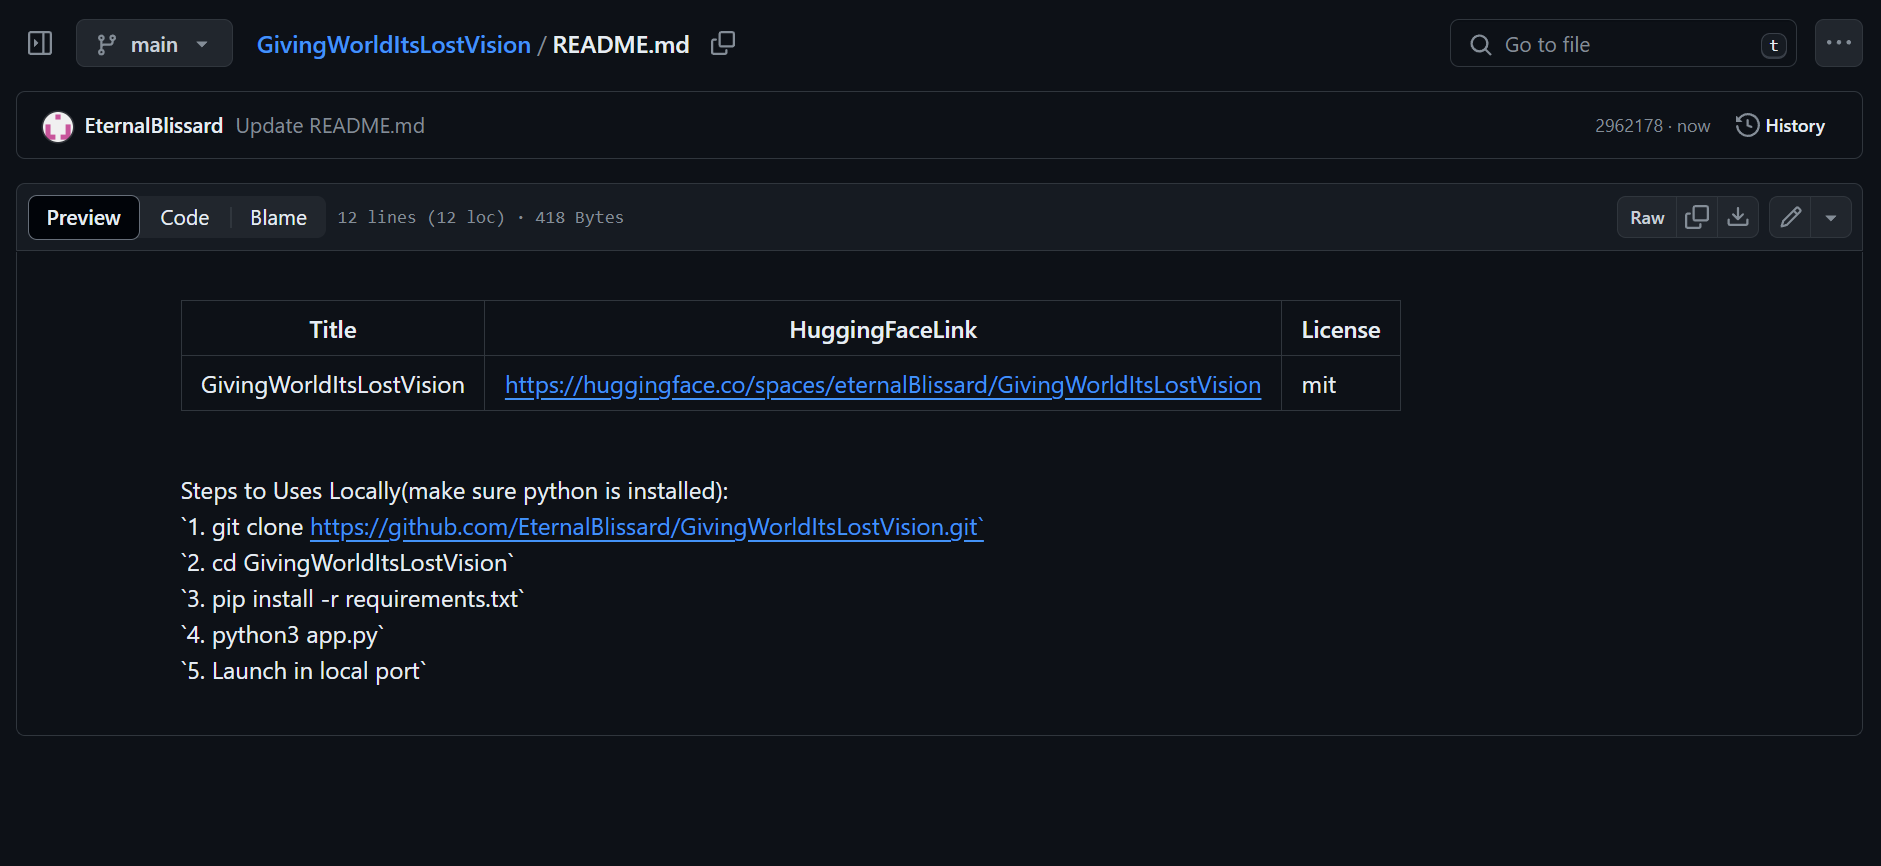Open GivingWorldItsLostVision repository breadcrumb link
The image size is (1881, 866).
393,45
